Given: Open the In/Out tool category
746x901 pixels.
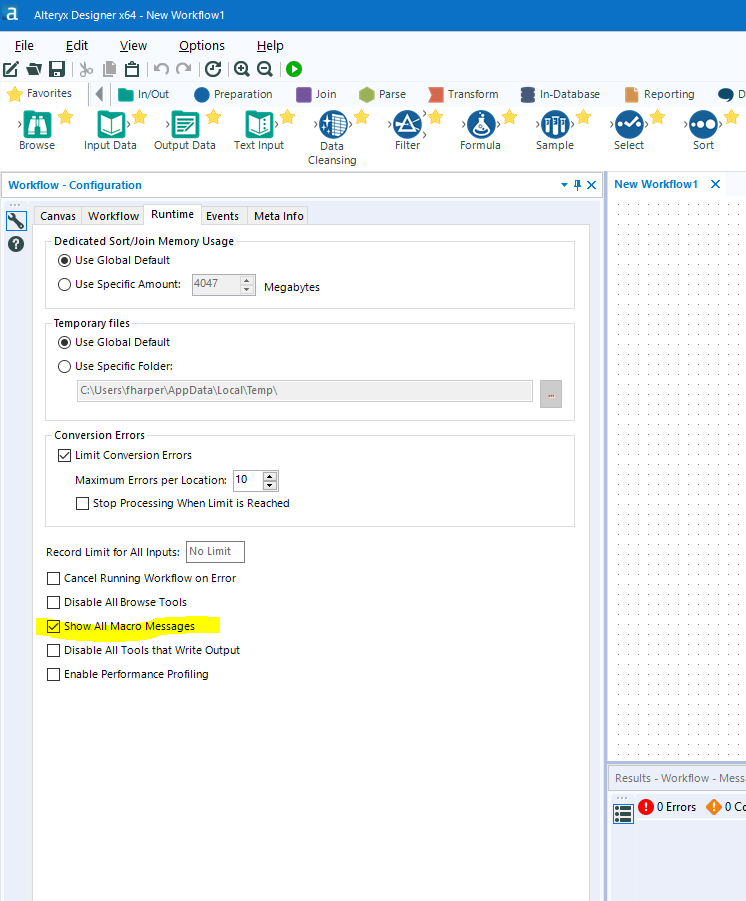Looking at the screenshot, I should click(143, 94).
